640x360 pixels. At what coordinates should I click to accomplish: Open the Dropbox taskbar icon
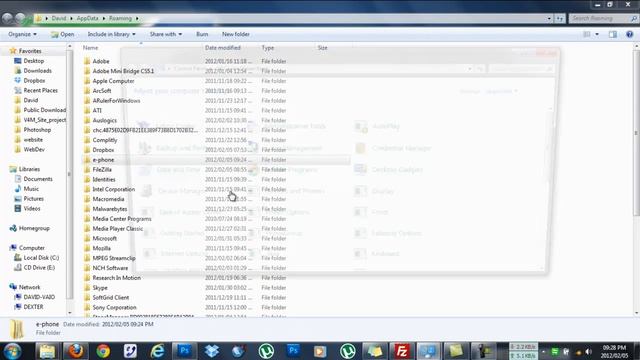pos(211,351)
